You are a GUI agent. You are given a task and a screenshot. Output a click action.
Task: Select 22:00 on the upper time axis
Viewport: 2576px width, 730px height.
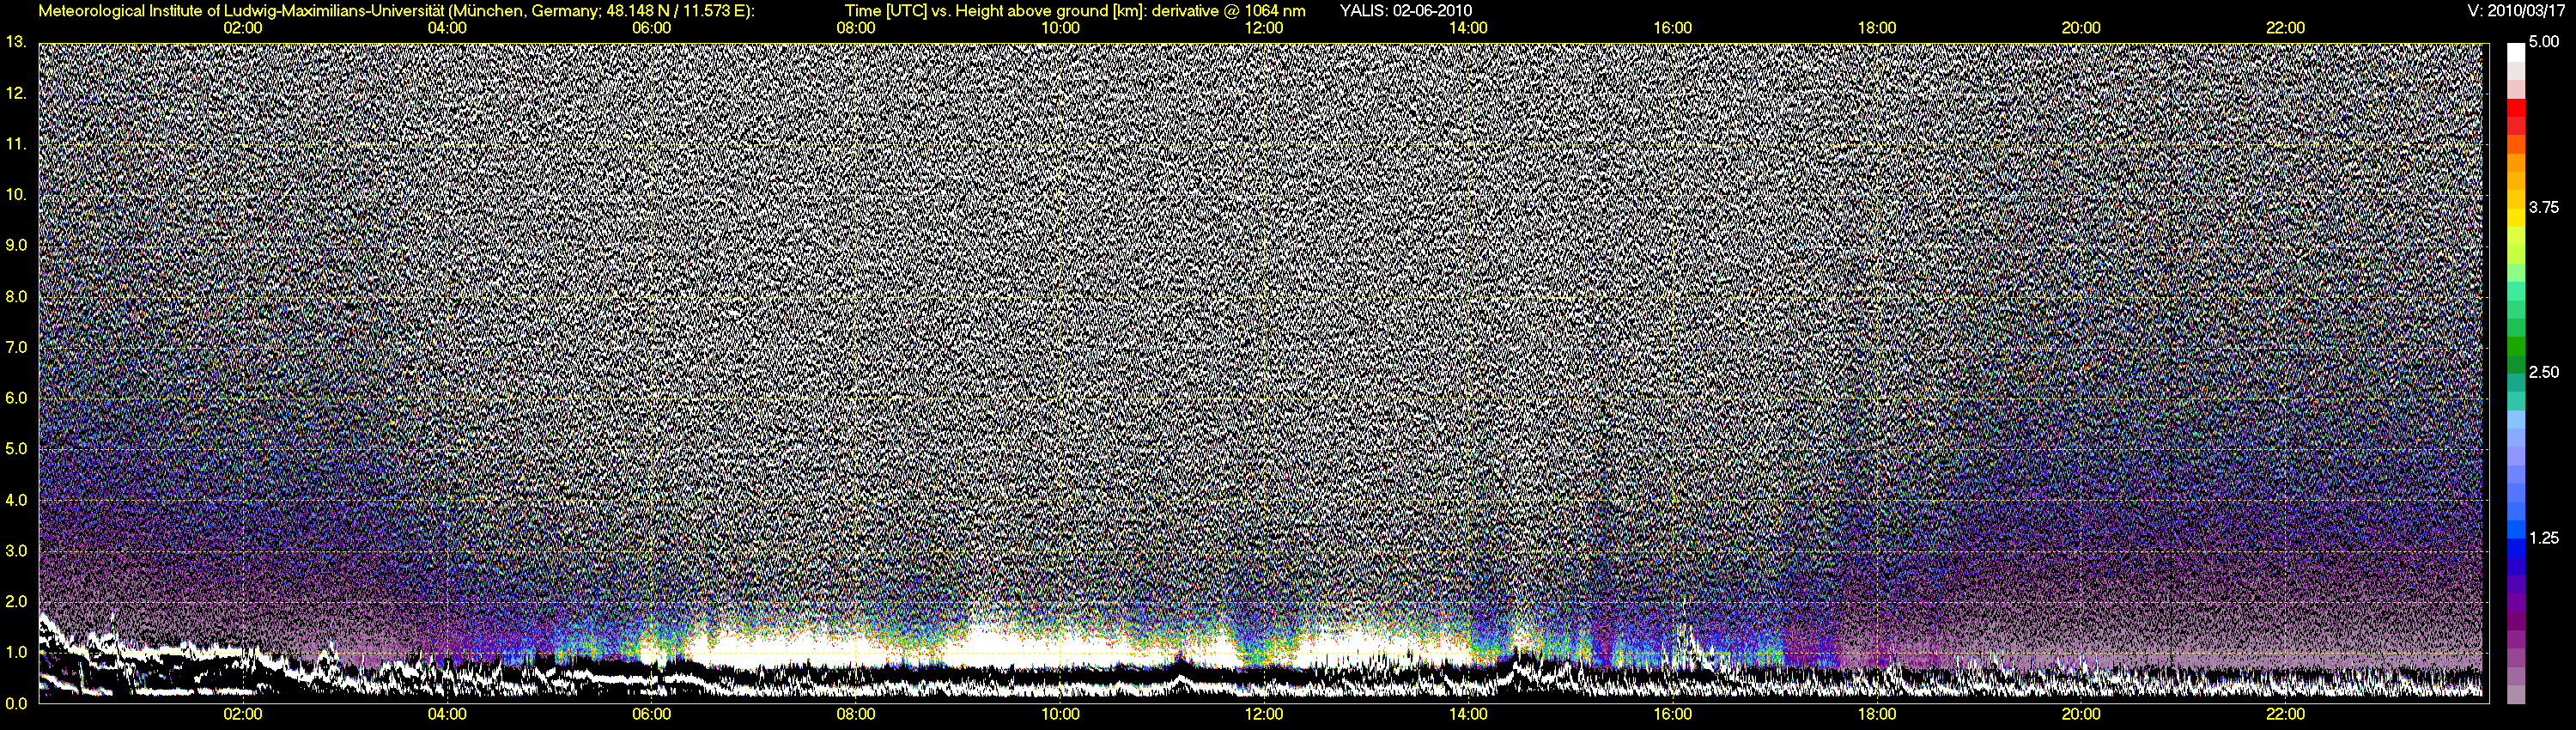pyautogui.click(x=2285, y=28)
